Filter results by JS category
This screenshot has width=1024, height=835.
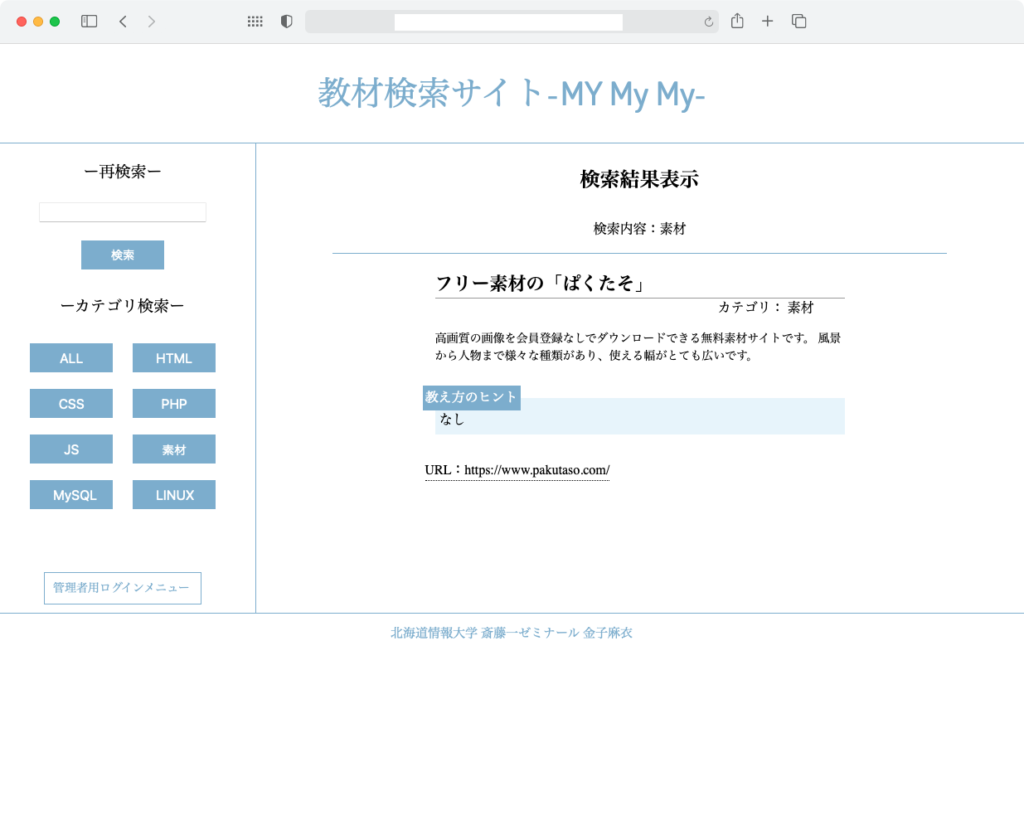click(71, 450)
